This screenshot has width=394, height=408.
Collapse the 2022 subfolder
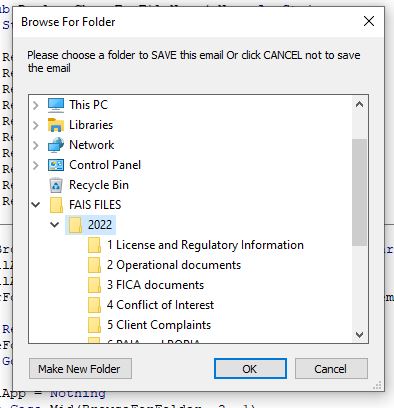pos(54,225)
